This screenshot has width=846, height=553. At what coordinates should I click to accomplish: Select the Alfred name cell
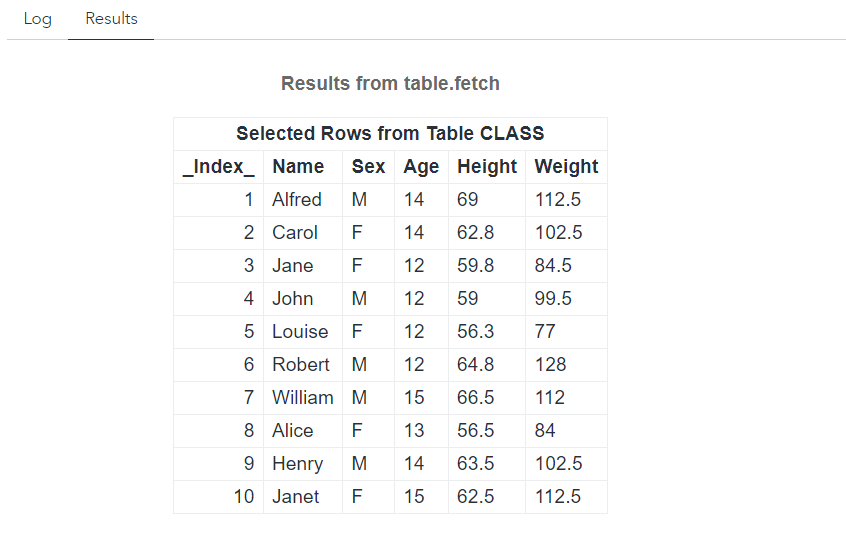coord(297,200)
